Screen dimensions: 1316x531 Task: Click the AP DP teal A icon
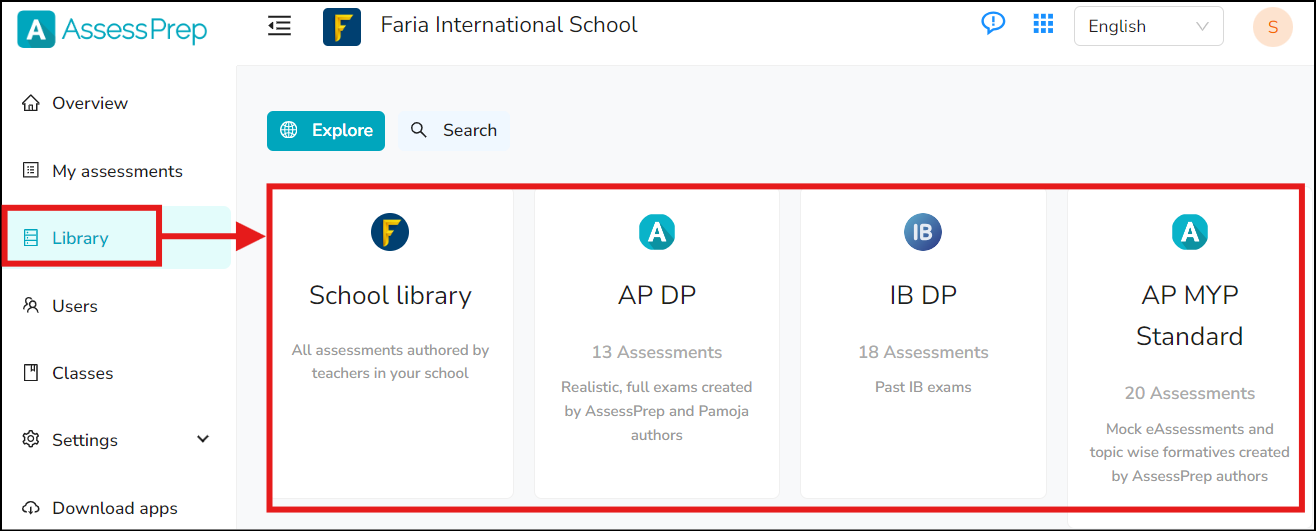pos(657,232)
